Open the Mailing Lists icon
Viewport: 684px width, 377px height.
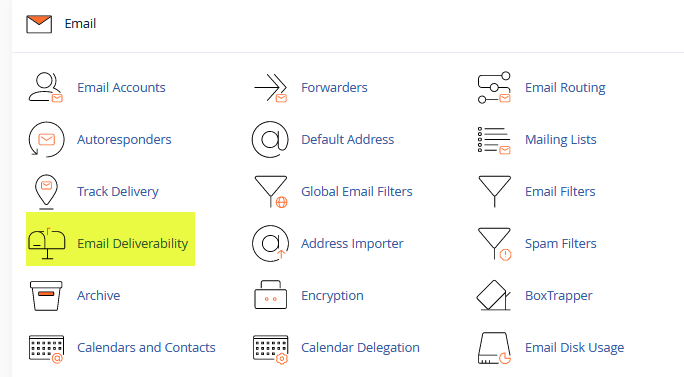494,140
